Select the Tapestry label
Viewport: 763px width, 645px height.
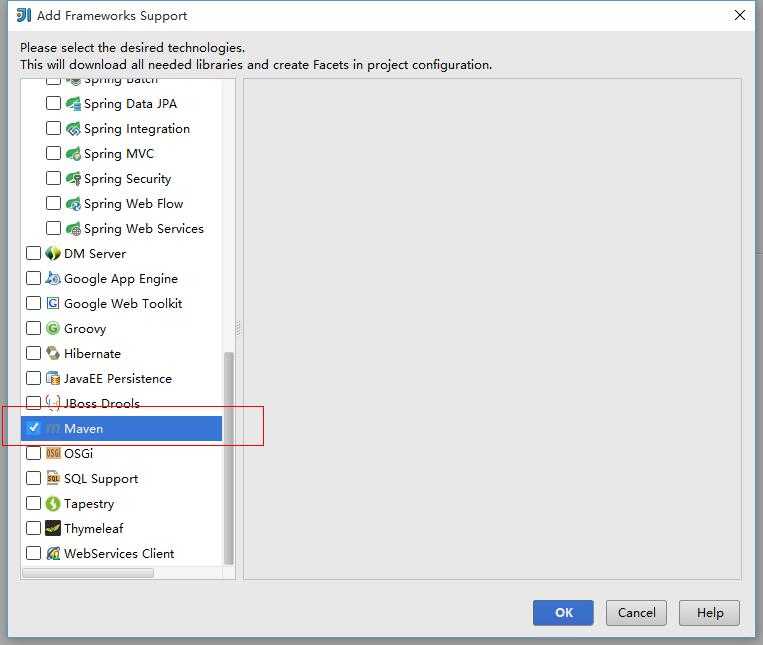89,503
